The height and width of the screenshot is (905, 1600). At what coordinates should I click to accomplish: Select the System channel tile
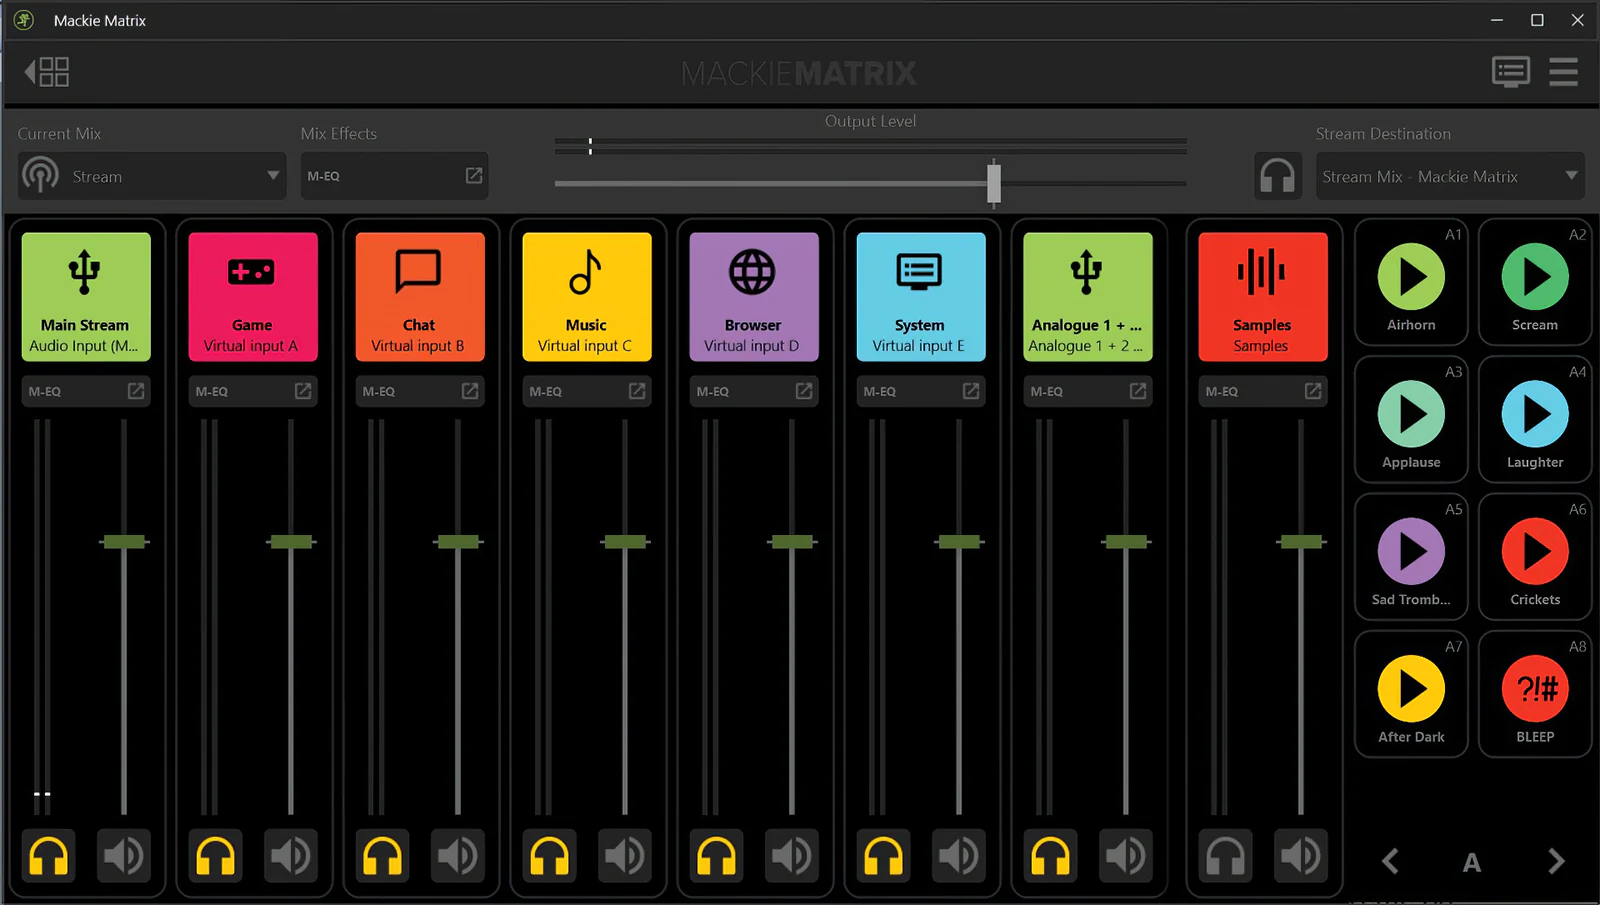coord(921,297)
